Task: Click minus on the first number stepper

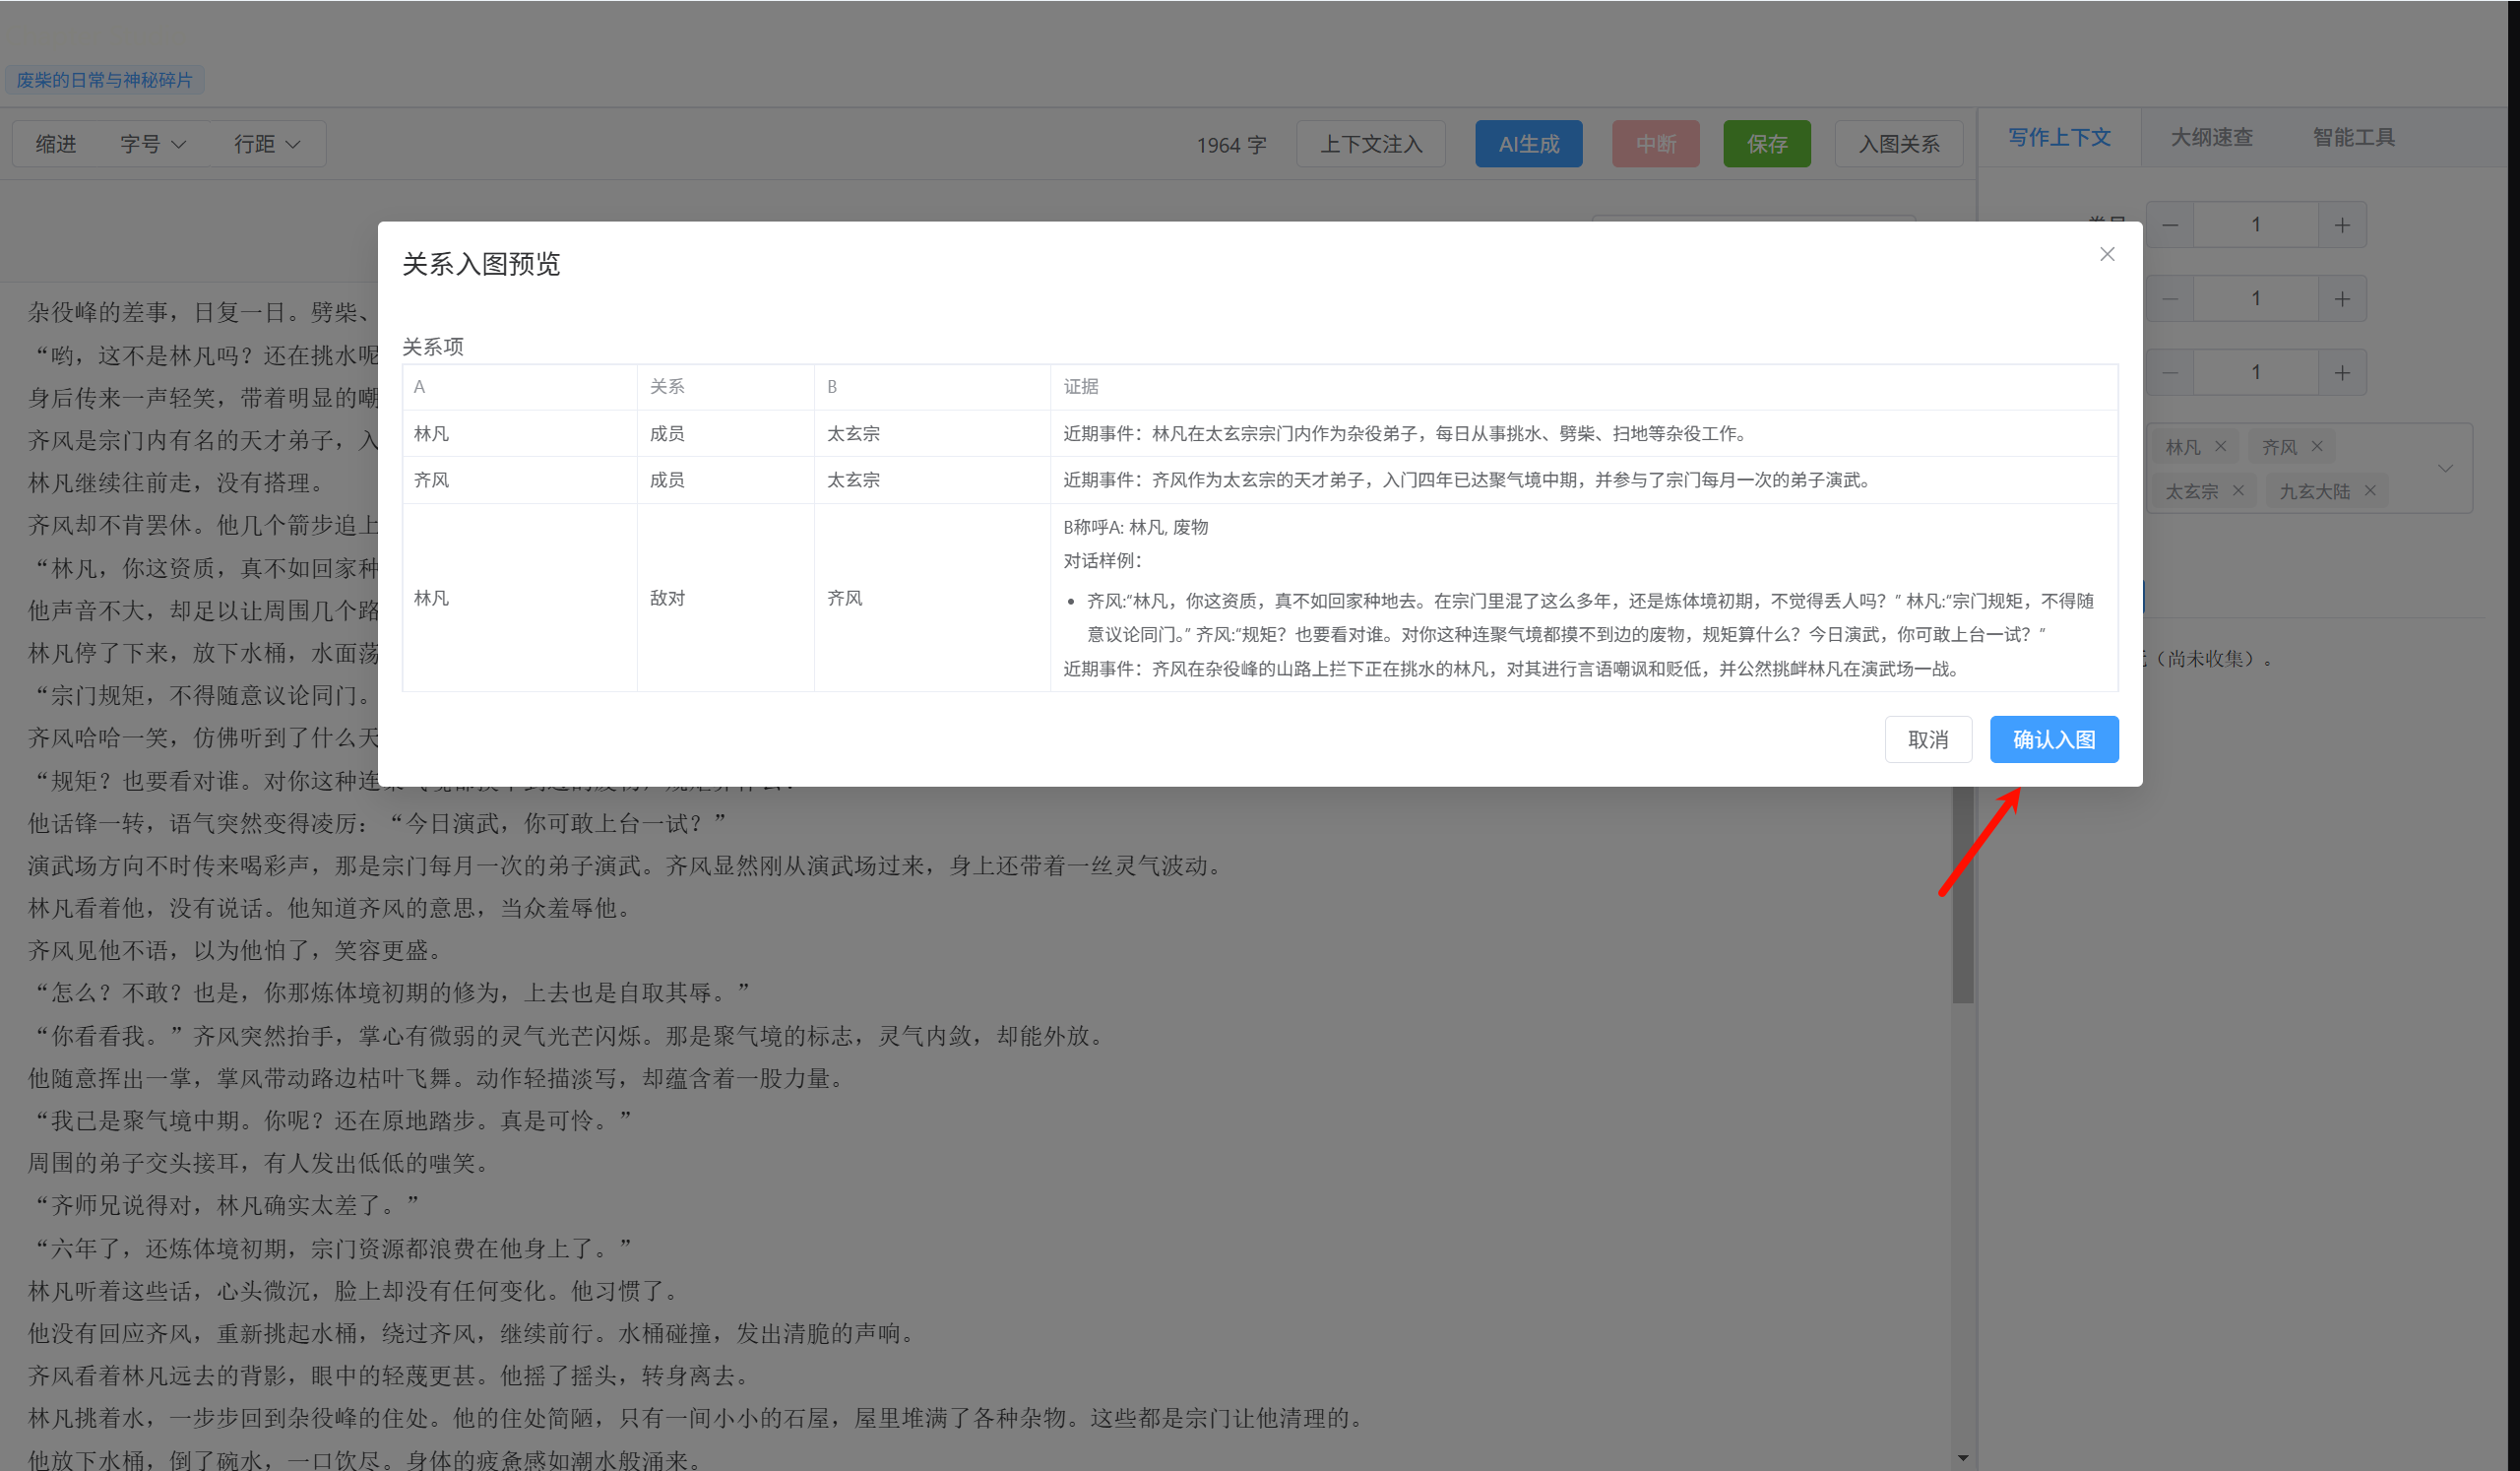Action: [x=2170, y=225]
